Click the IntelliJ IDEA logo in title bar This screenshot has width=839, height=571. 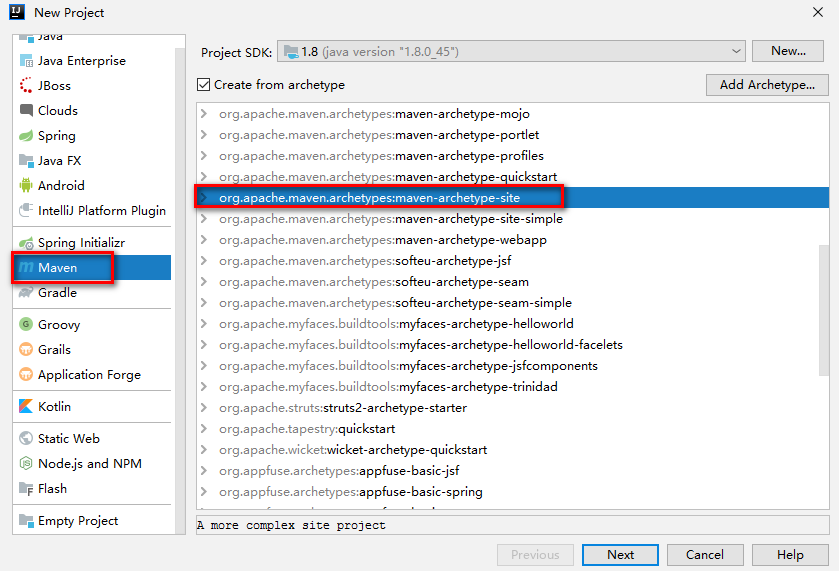(17, 12)
